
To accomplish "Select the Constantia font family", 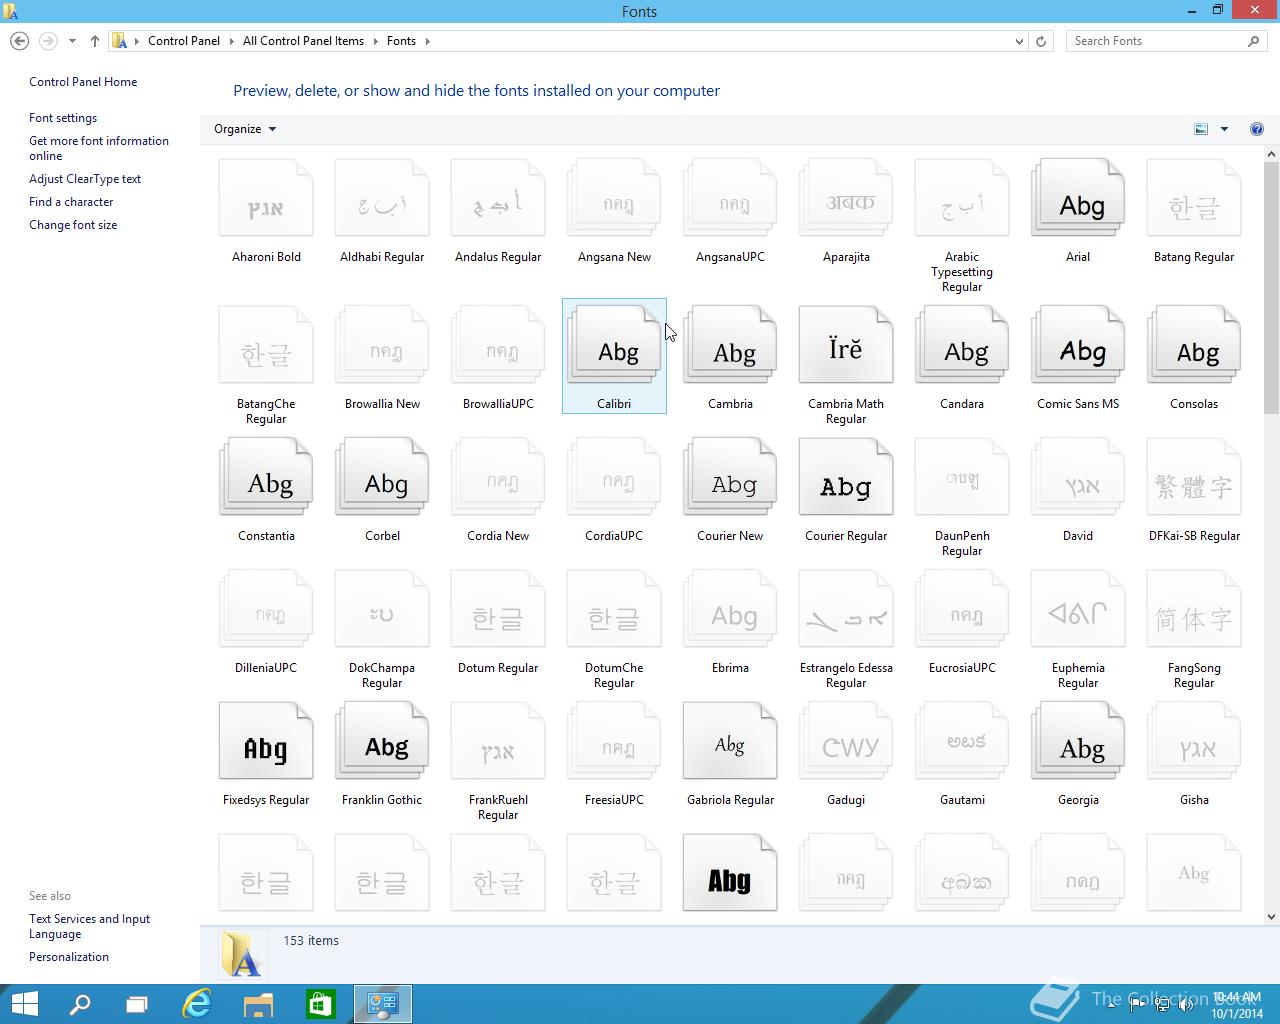I will pyautogui.click(x=266, y=478).
